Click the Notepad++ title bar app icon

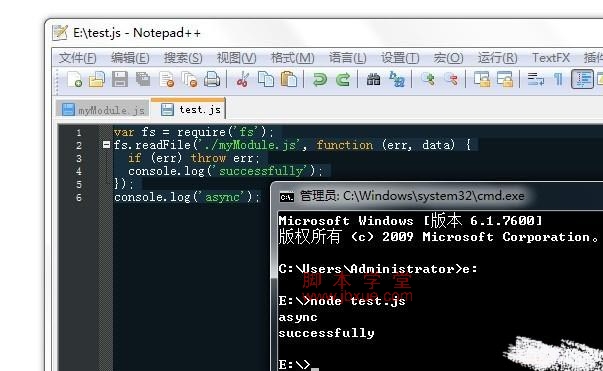coord(60,33)
